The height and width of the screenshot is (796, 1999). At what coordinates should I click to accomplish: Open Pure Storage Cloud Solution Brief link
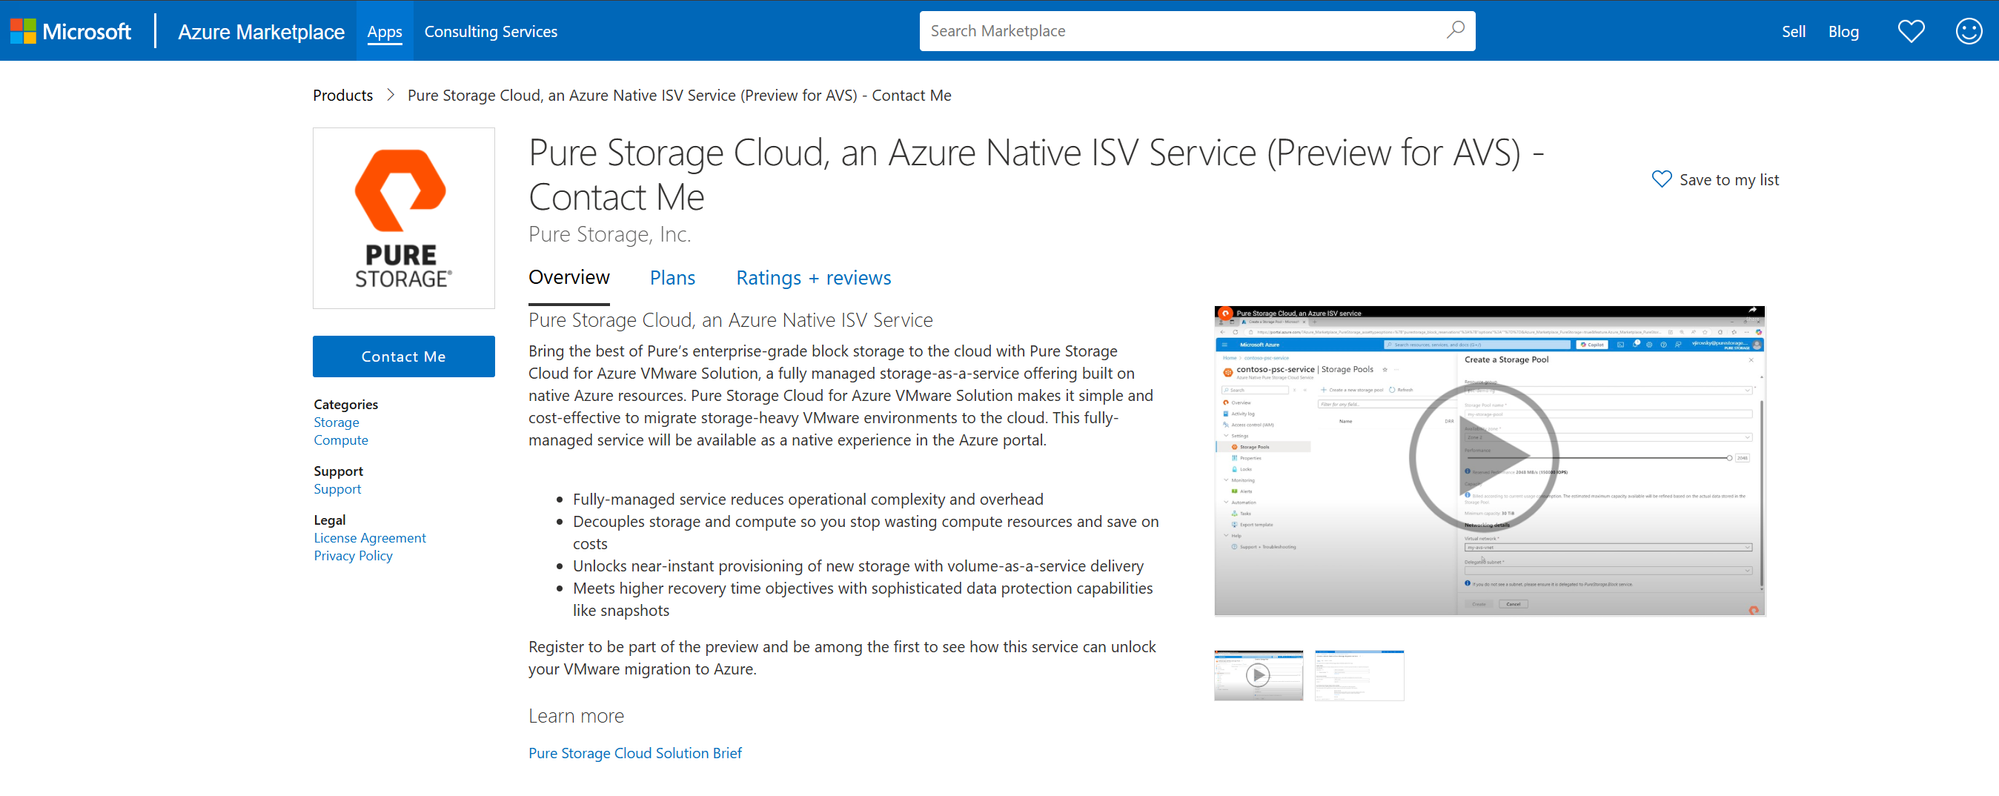point(635,753)
